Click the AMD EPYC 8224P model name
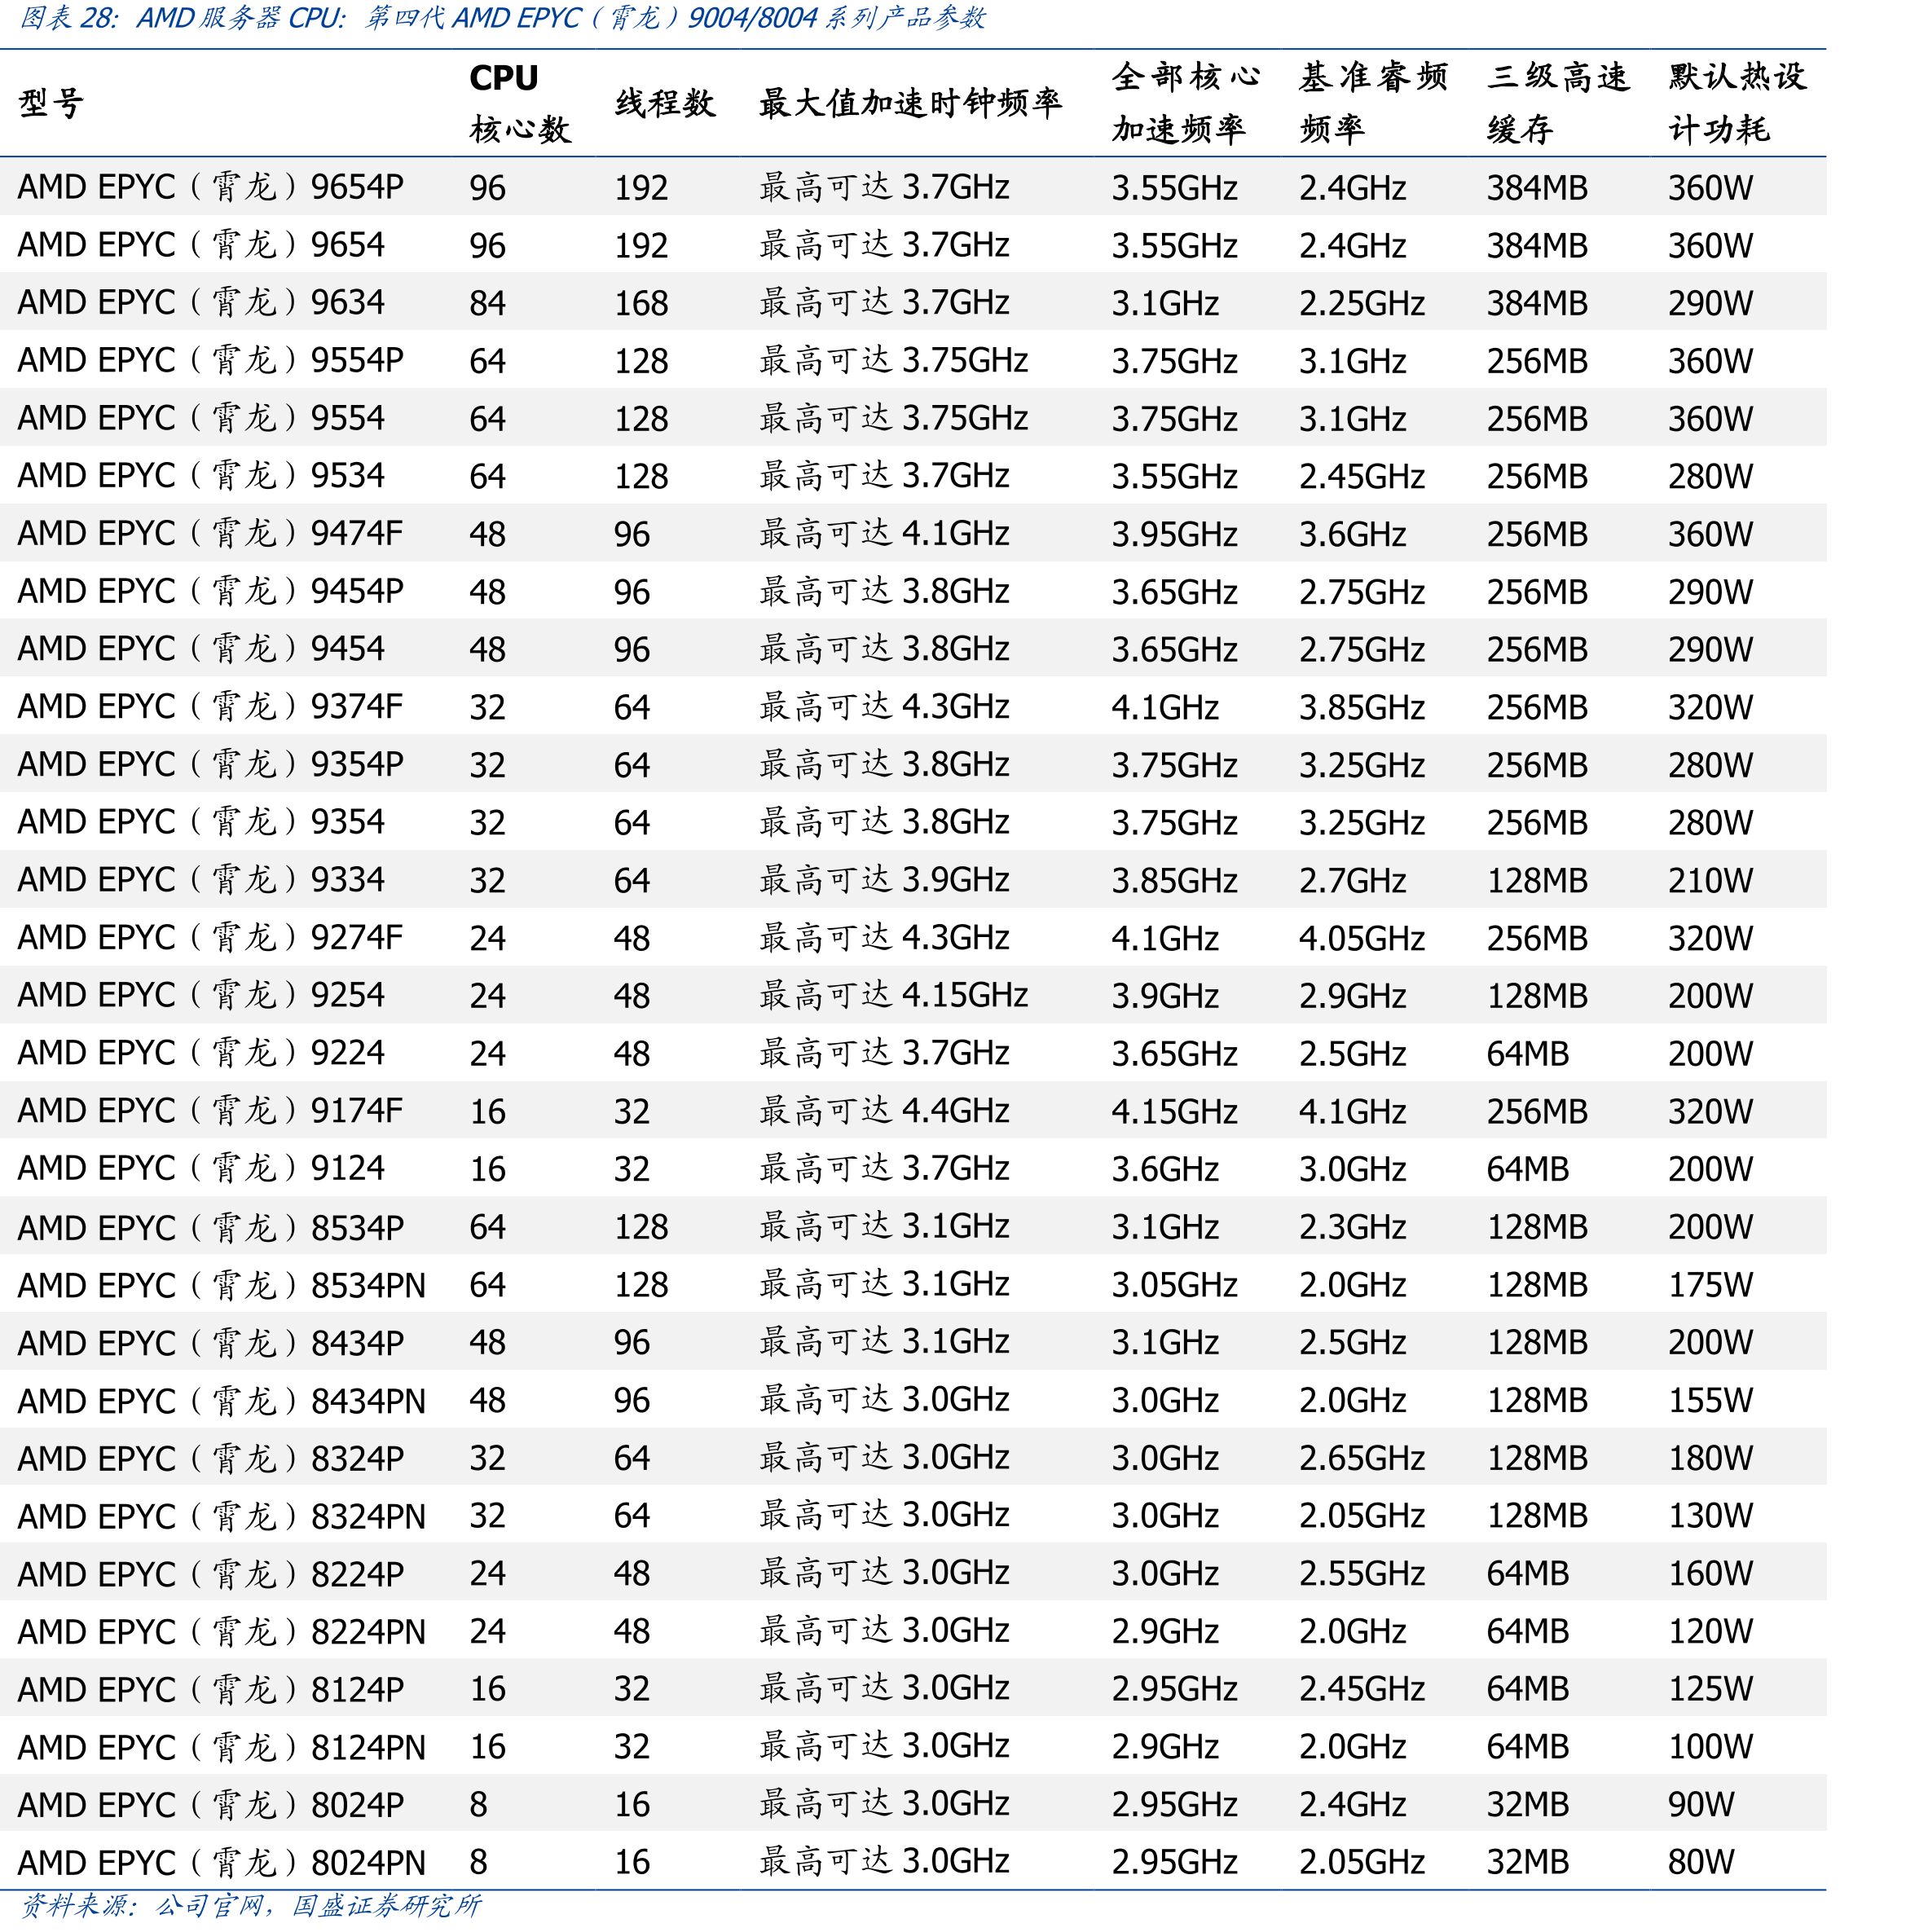 tap(211, 1574)
